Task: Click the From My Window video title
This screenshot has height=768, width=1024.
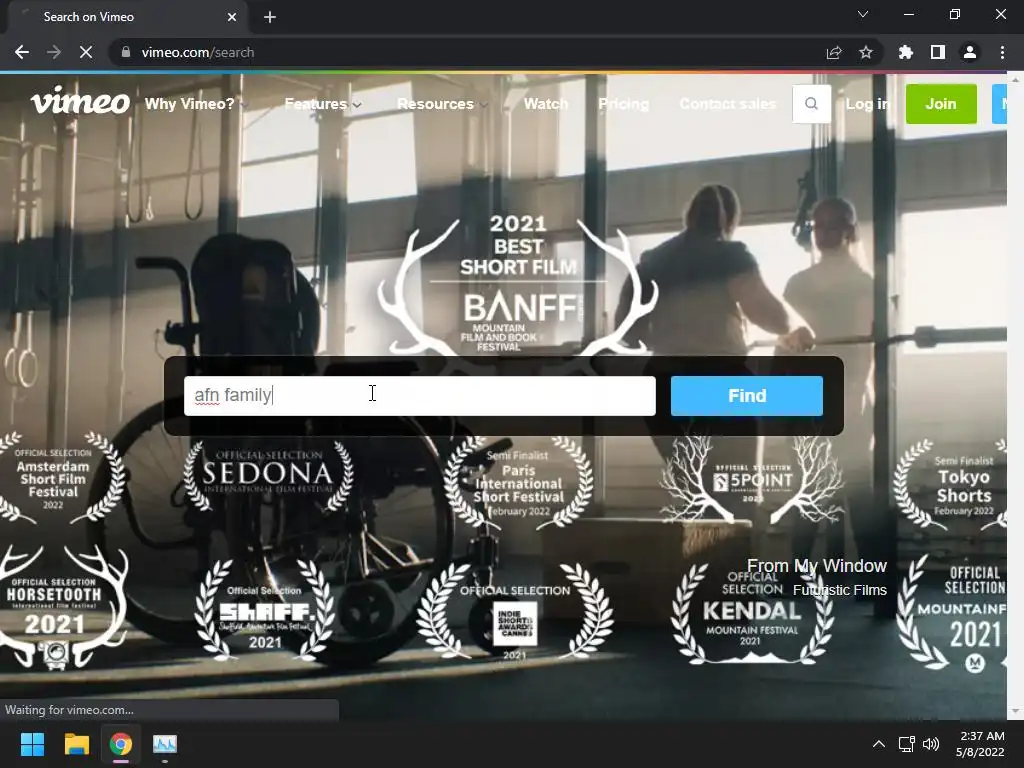Action: pos(816,566)
